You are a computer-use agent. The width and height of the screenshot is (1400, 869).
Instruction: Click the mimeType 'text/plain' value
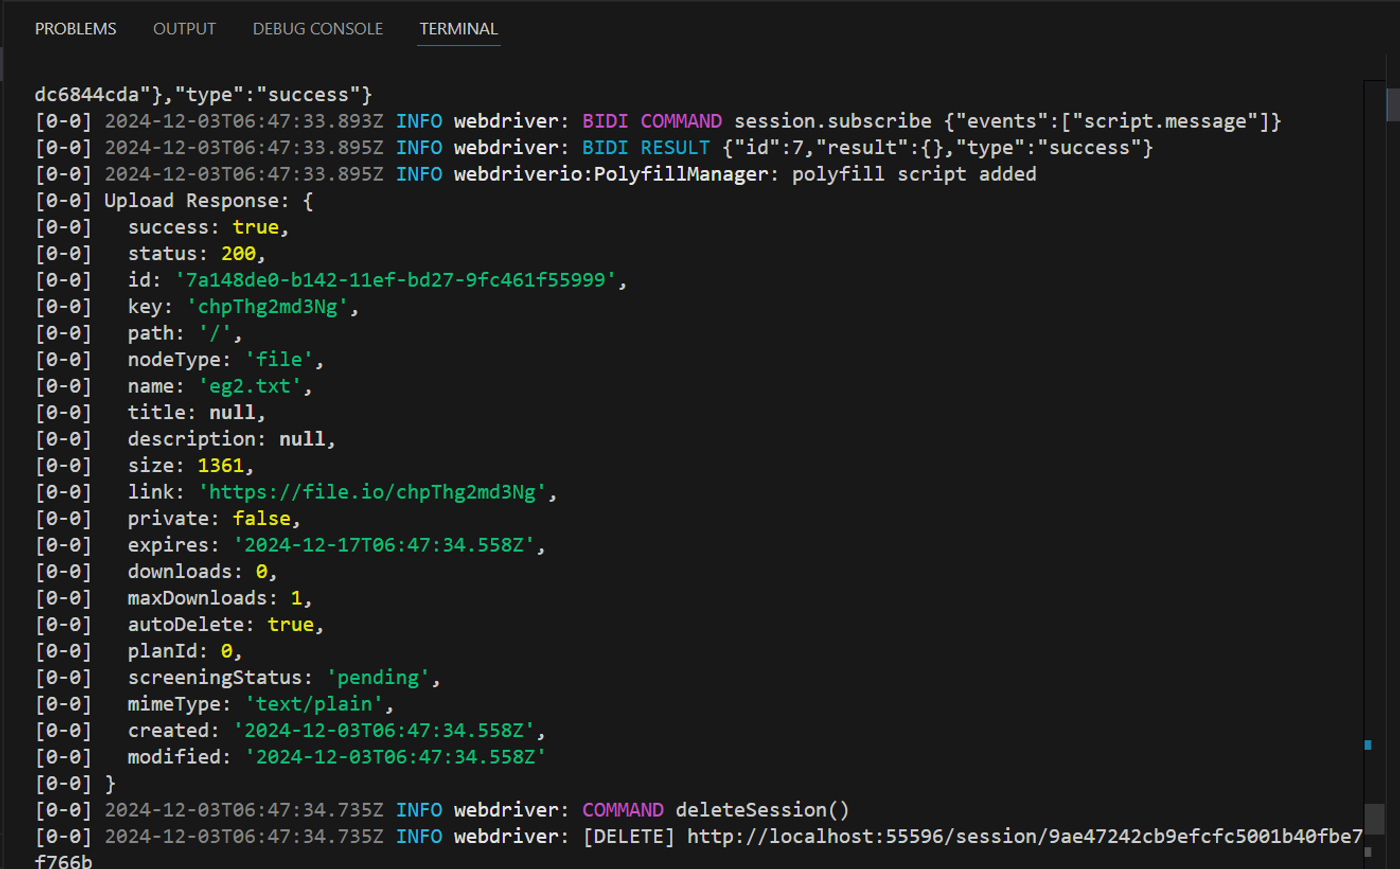pyautogui.click(x=313, y=704)
